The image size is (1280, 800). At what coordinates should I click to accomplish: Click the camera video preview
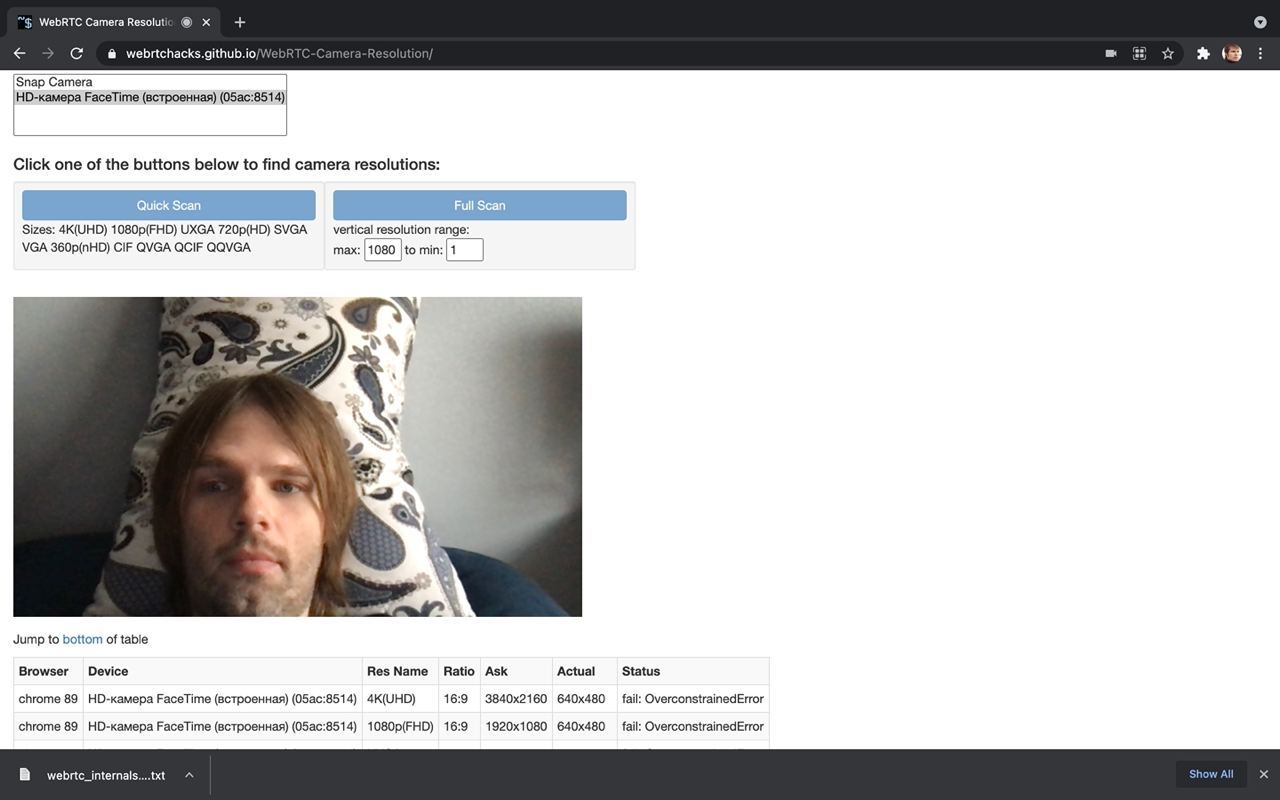(x=297, y=457)
